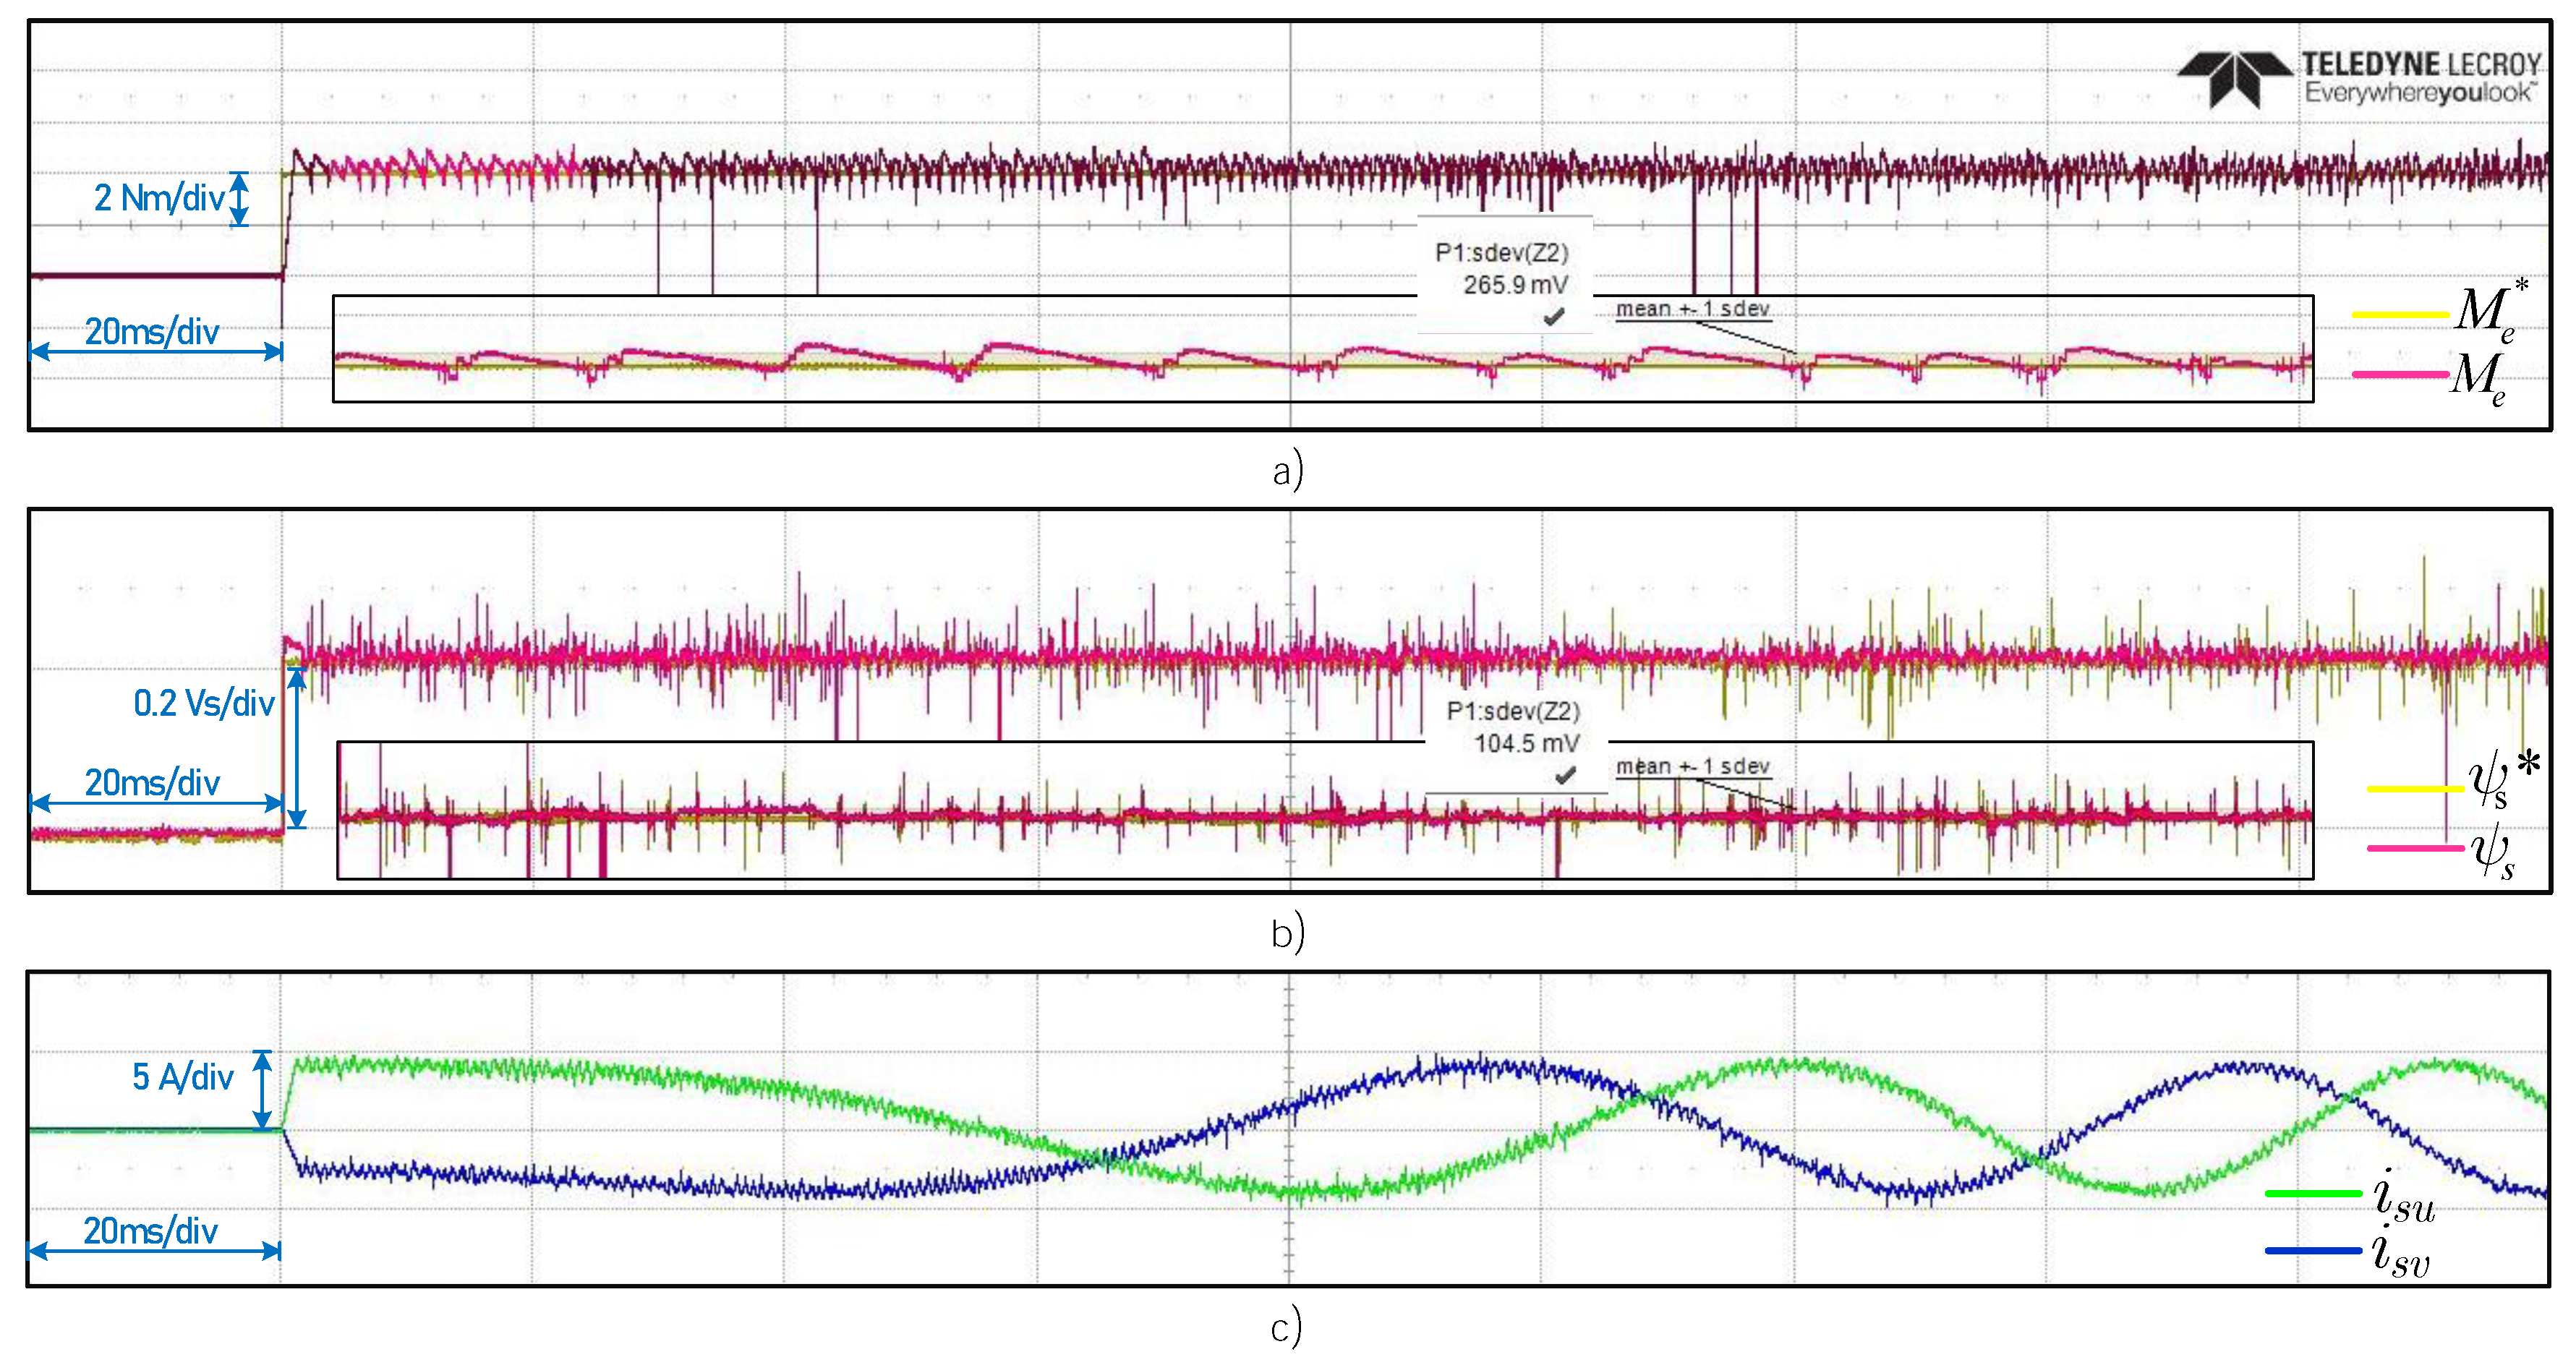
Task: Select the green i_su legend line
Action: (x=2314, y=1193)
